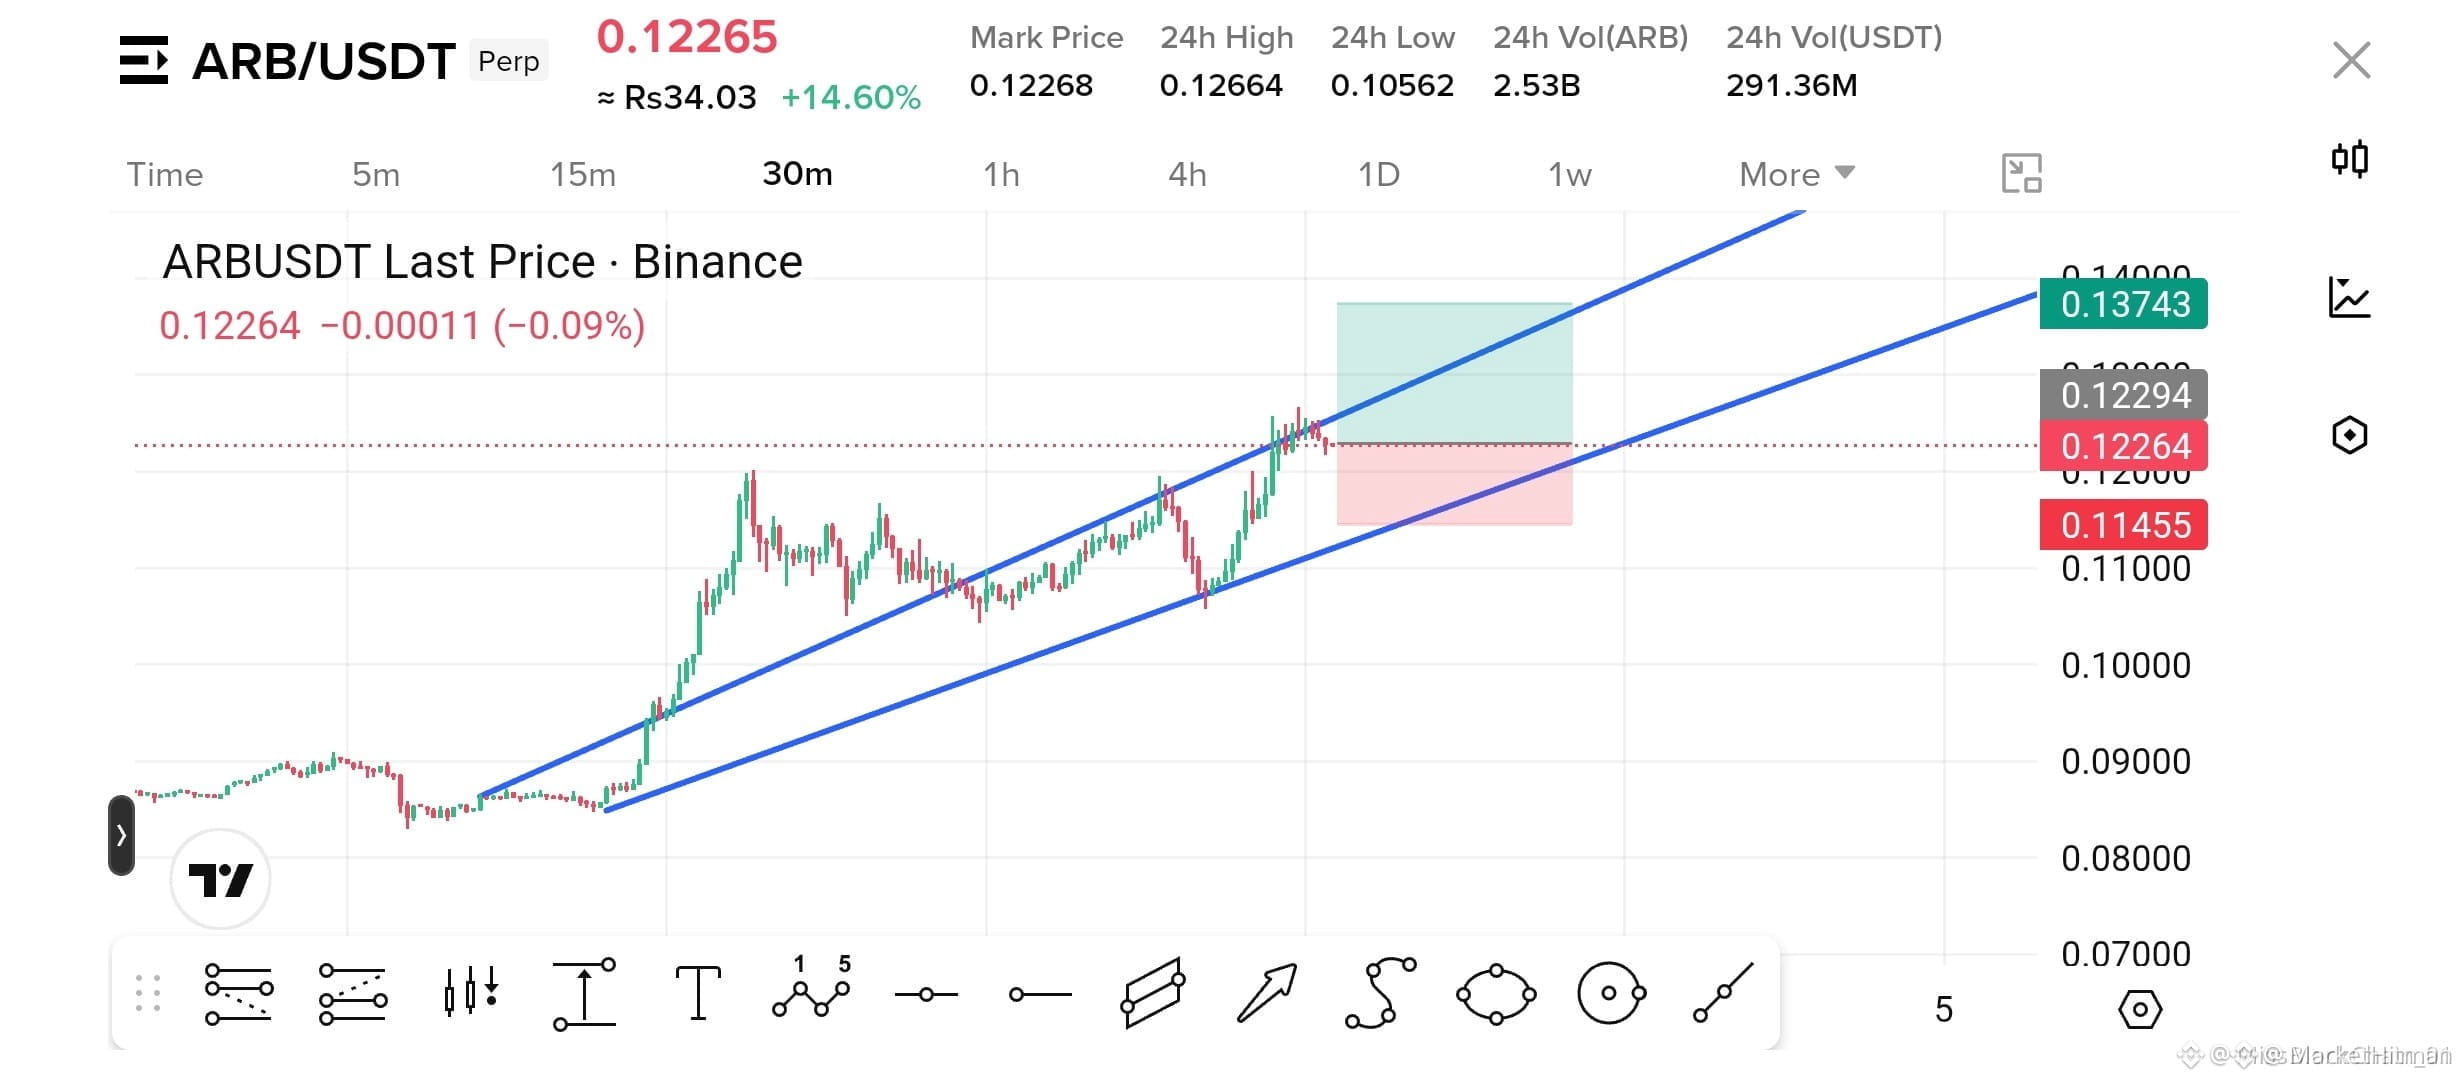The width and height of the screenshot is (2460, 1080).
Task: Select the parallel channel drawing tool
Action: [1153, 992]
